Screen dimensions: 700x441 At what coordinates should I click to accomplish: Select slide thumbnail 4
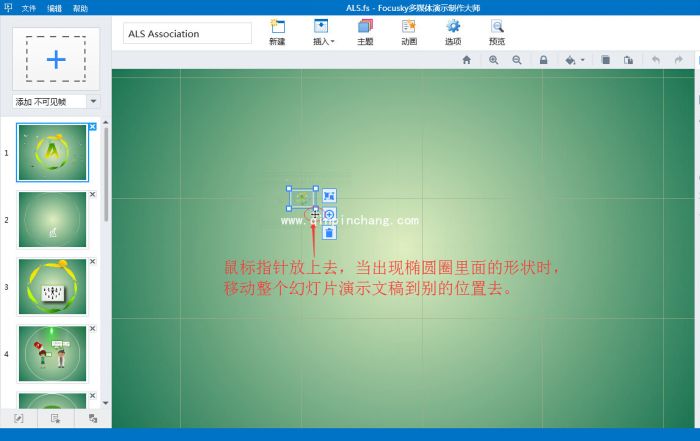point(52,354)
